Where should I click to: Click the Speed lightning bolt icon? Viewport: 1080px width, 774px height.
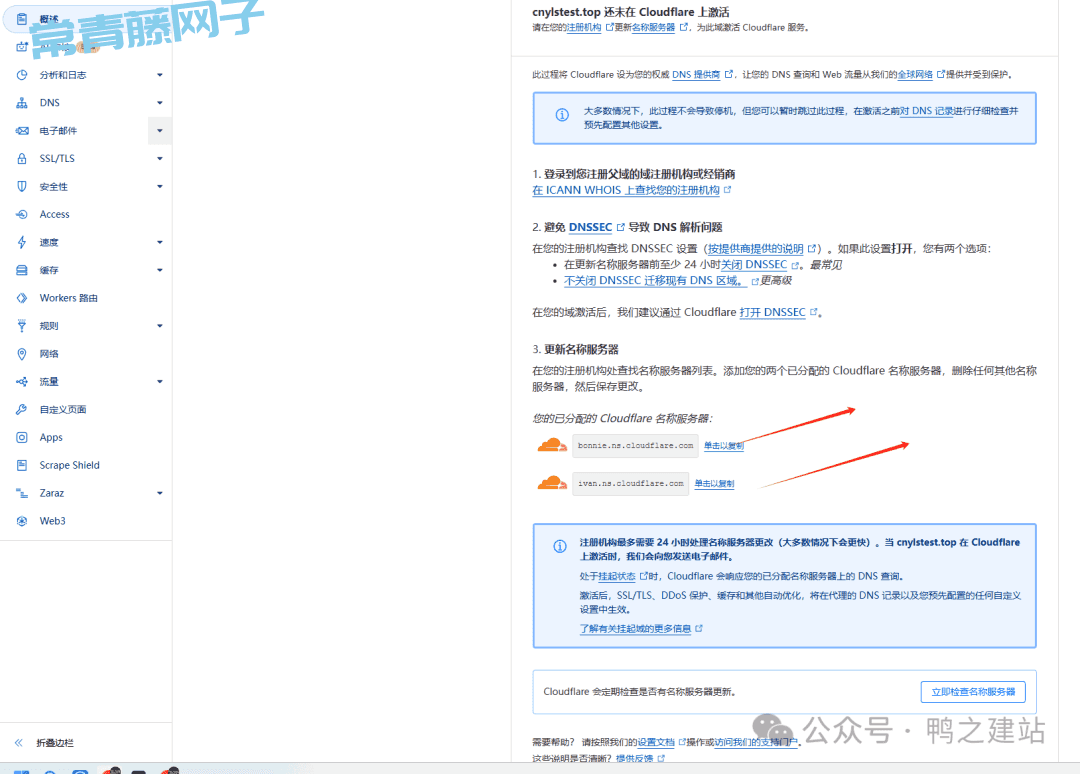click(22, 242)
